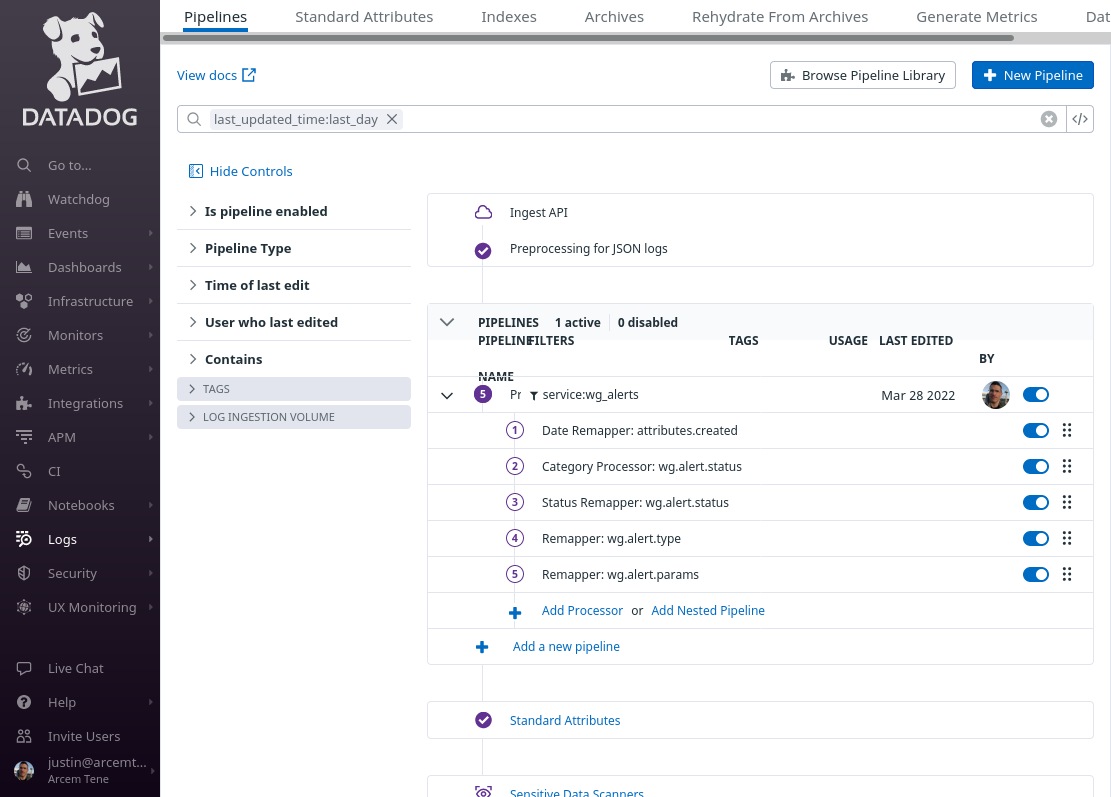This screenshot has height=797, width=1111.
Task: Open the CI link icon
Action: point(24,471)
